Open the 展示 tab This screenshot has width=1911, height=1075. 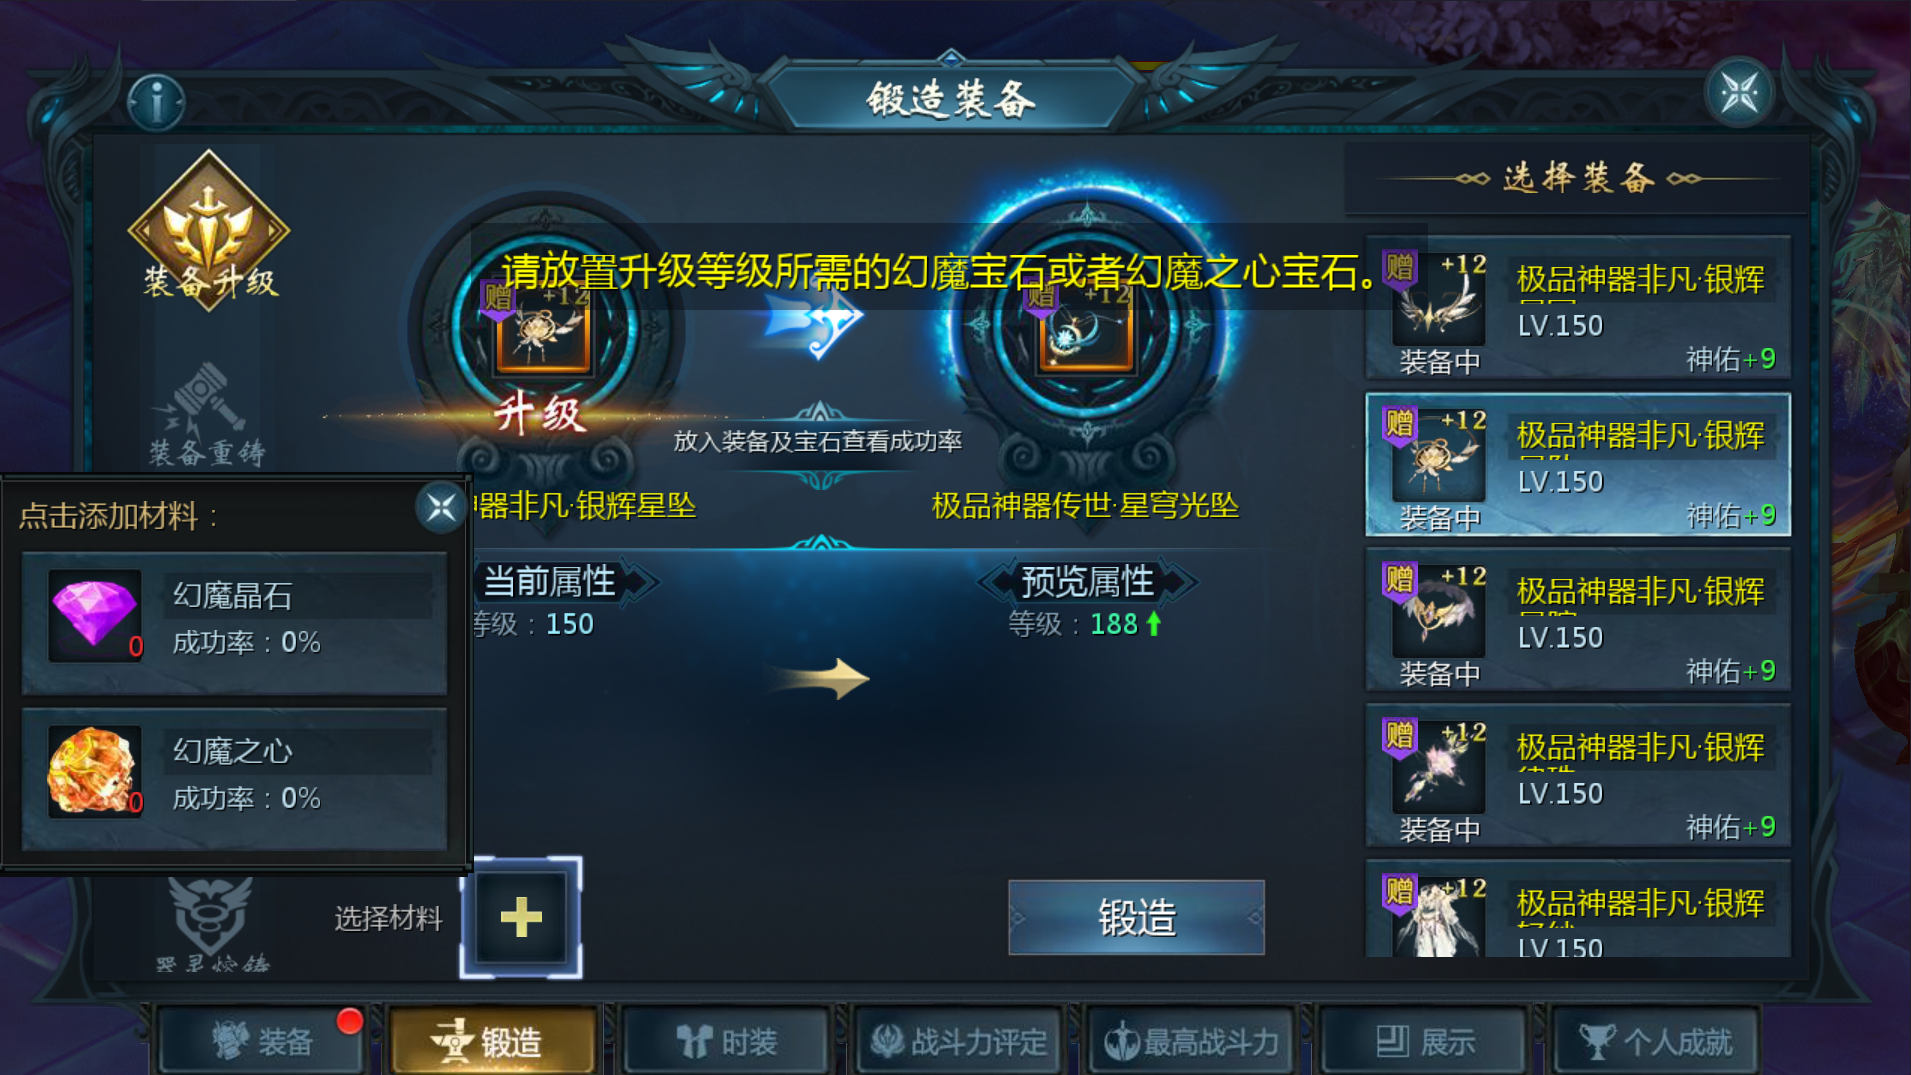[x=1424, y=1041]
